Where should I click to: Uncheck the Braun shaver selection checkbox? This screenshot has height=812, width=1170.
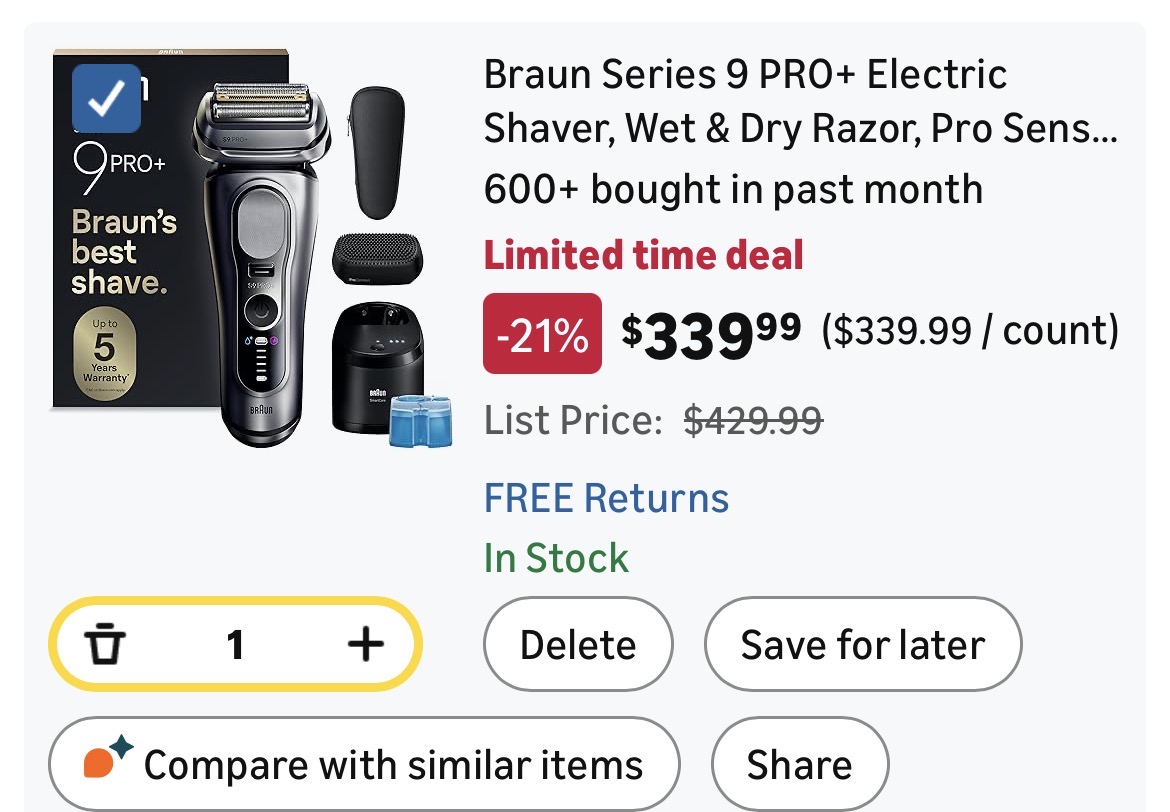point(107,98)
